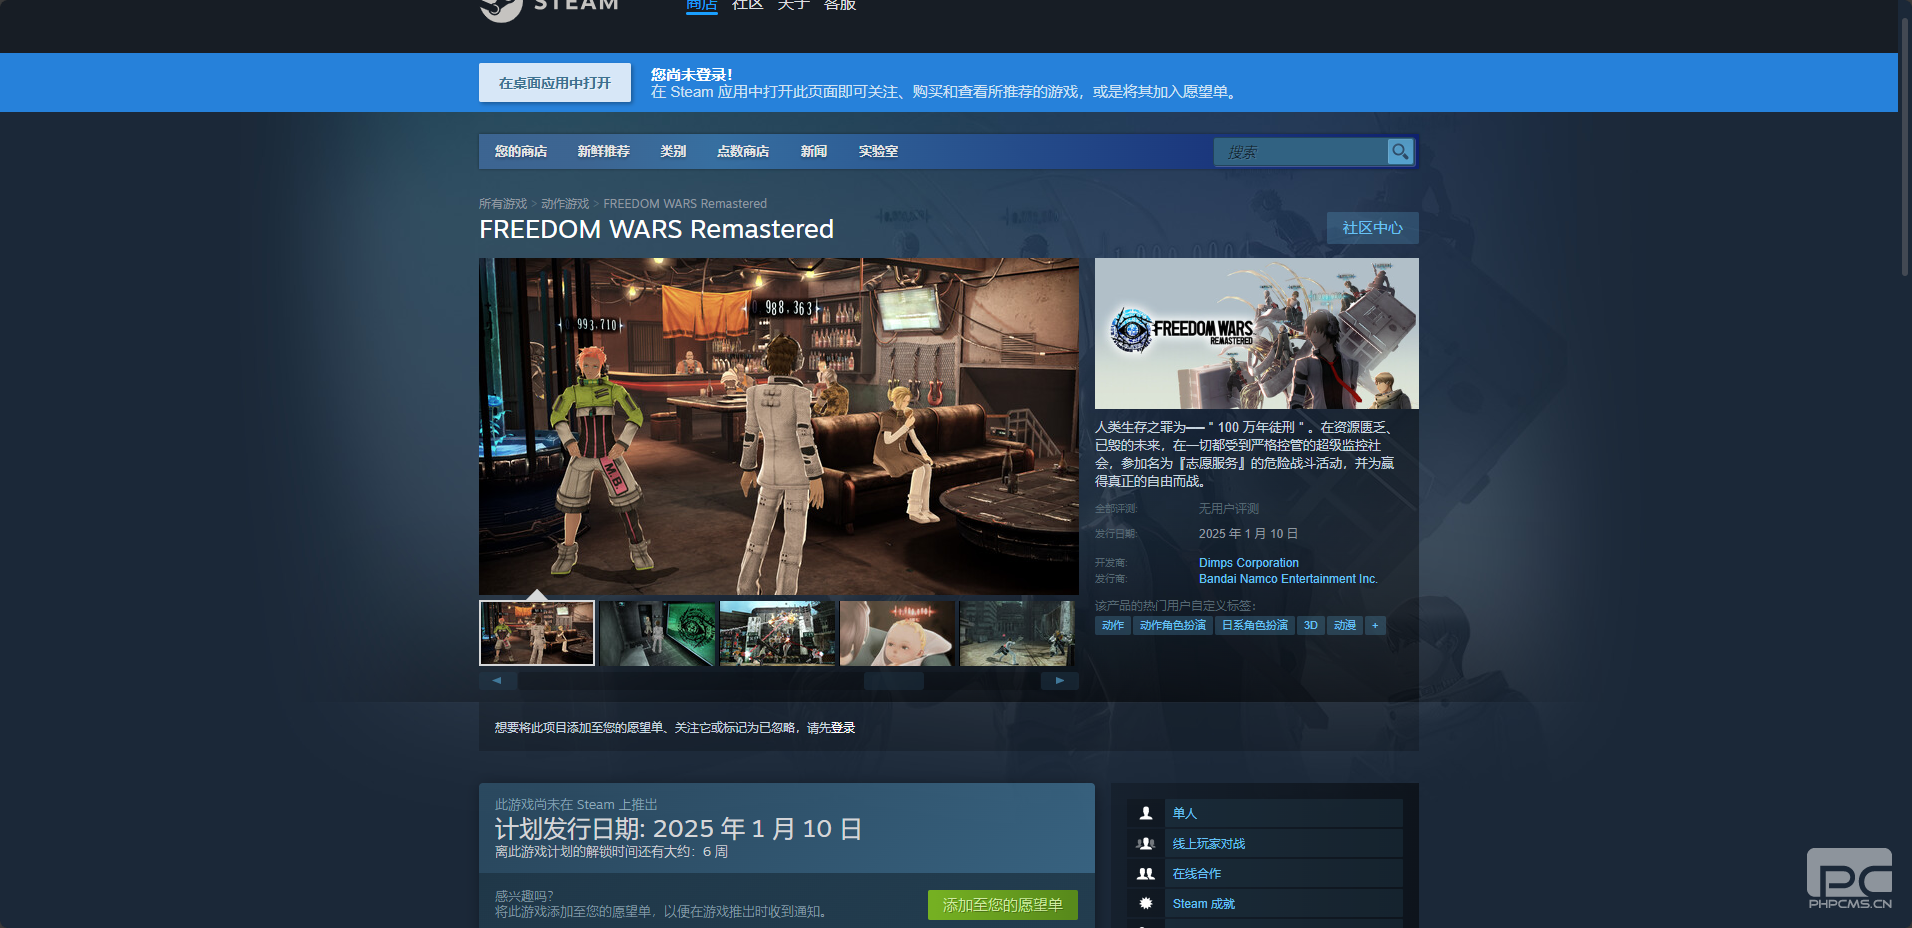Click the main screenshot preview image

(779, 427)
